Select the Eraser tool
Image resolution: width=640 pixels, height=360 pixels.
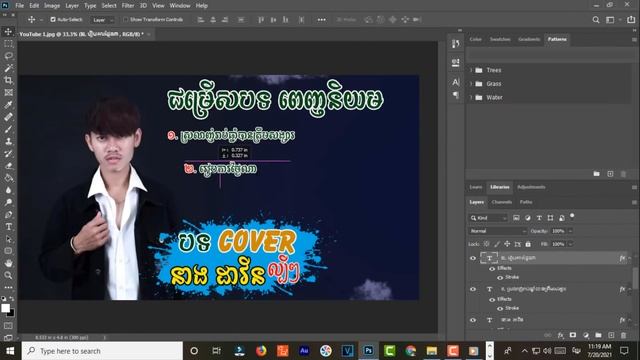pos(8,166)
